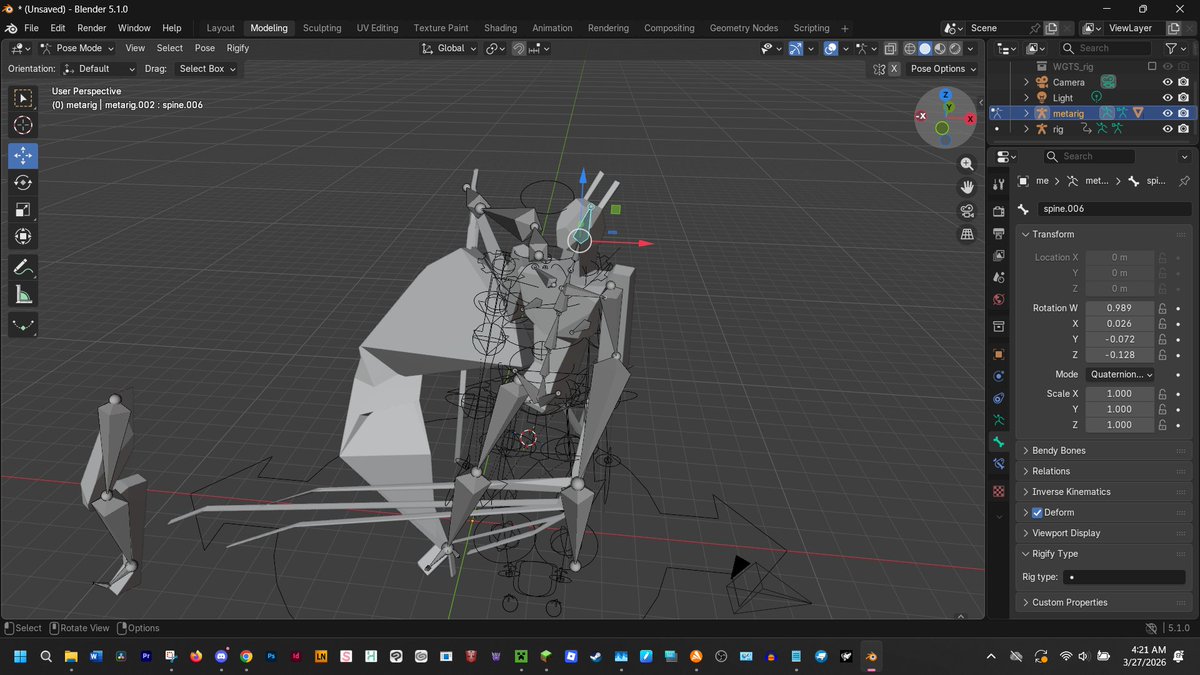The image size is (1200, 675).
Task: Open the Object Data armature properties tab
Action: pos(998,420)
